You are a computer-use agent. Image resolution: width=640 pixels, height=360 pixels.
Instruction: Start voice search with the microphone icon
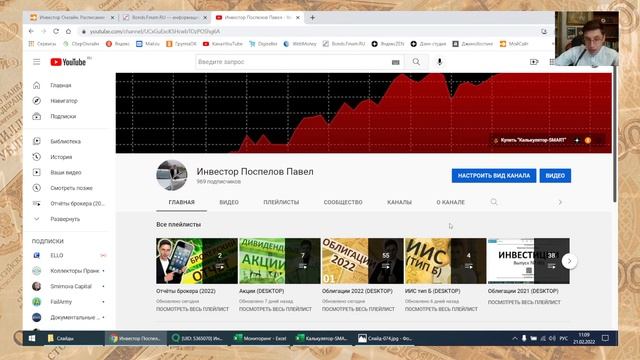pyautogui.click(x=439, y=62)
